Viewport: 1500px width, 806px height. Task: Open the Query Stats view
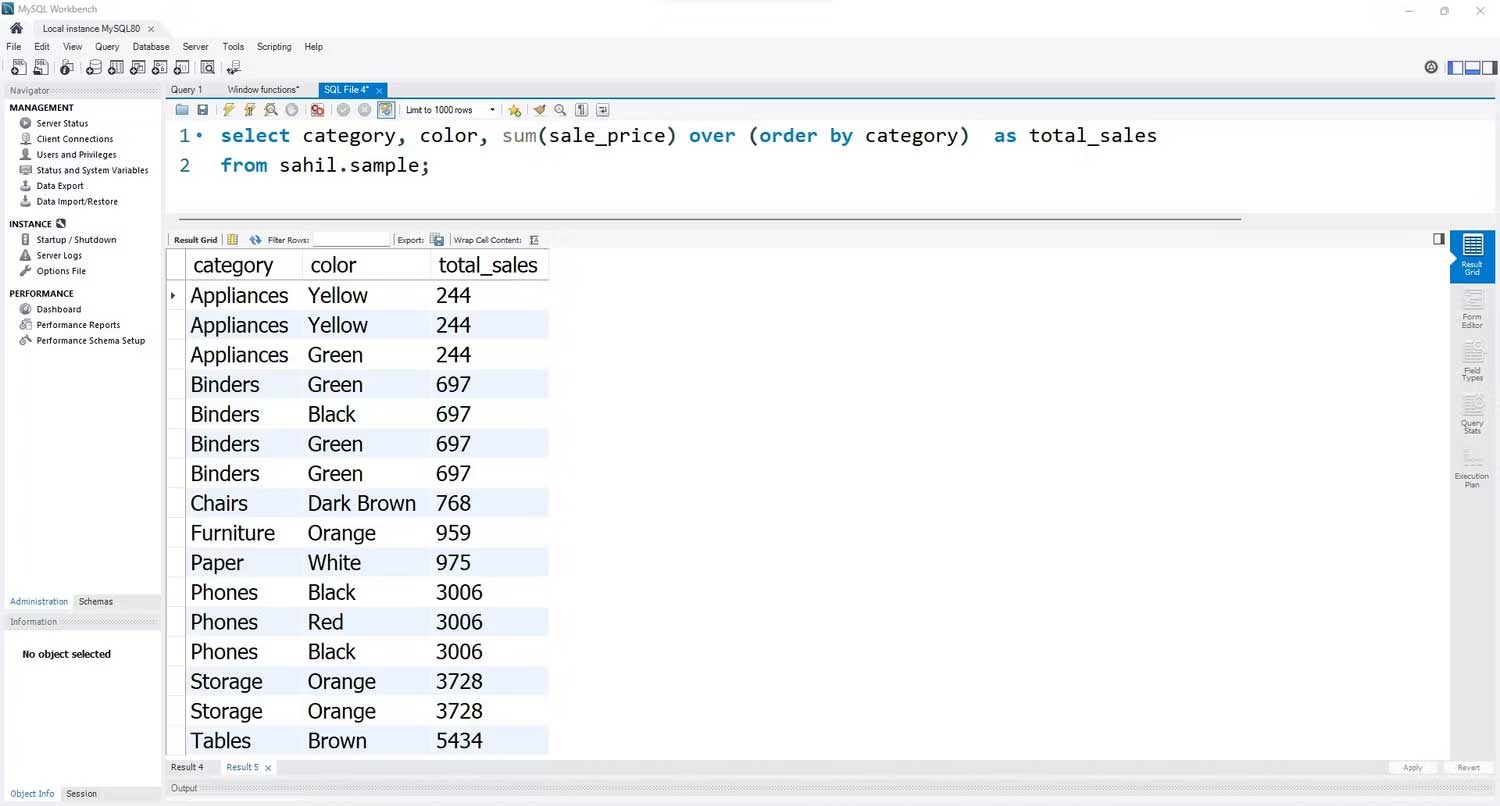coord(1472,414)
